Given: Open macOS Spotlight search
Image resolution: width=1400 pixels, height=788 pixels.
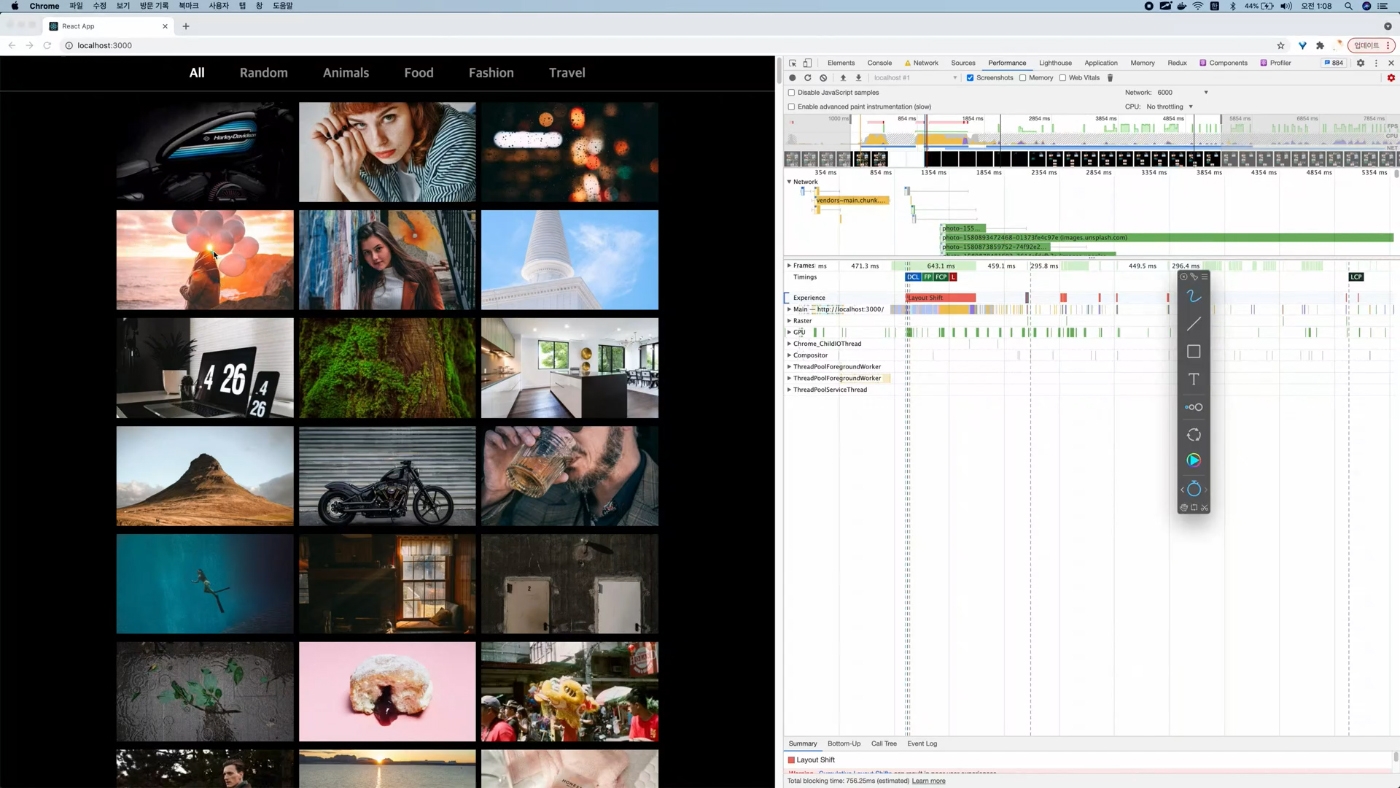Looking at the screenshot, I should coord(1348,6).
